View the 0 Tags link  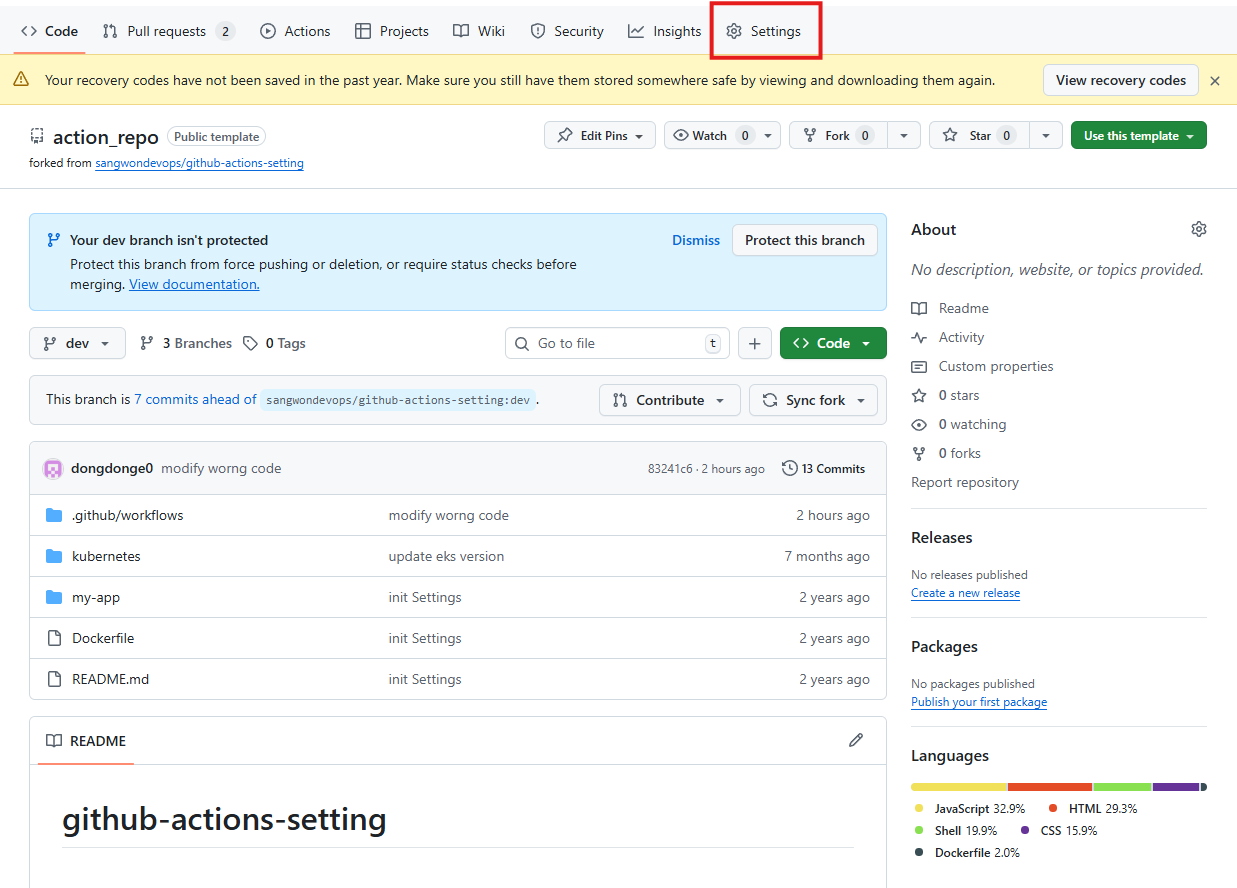click(275, 343)
